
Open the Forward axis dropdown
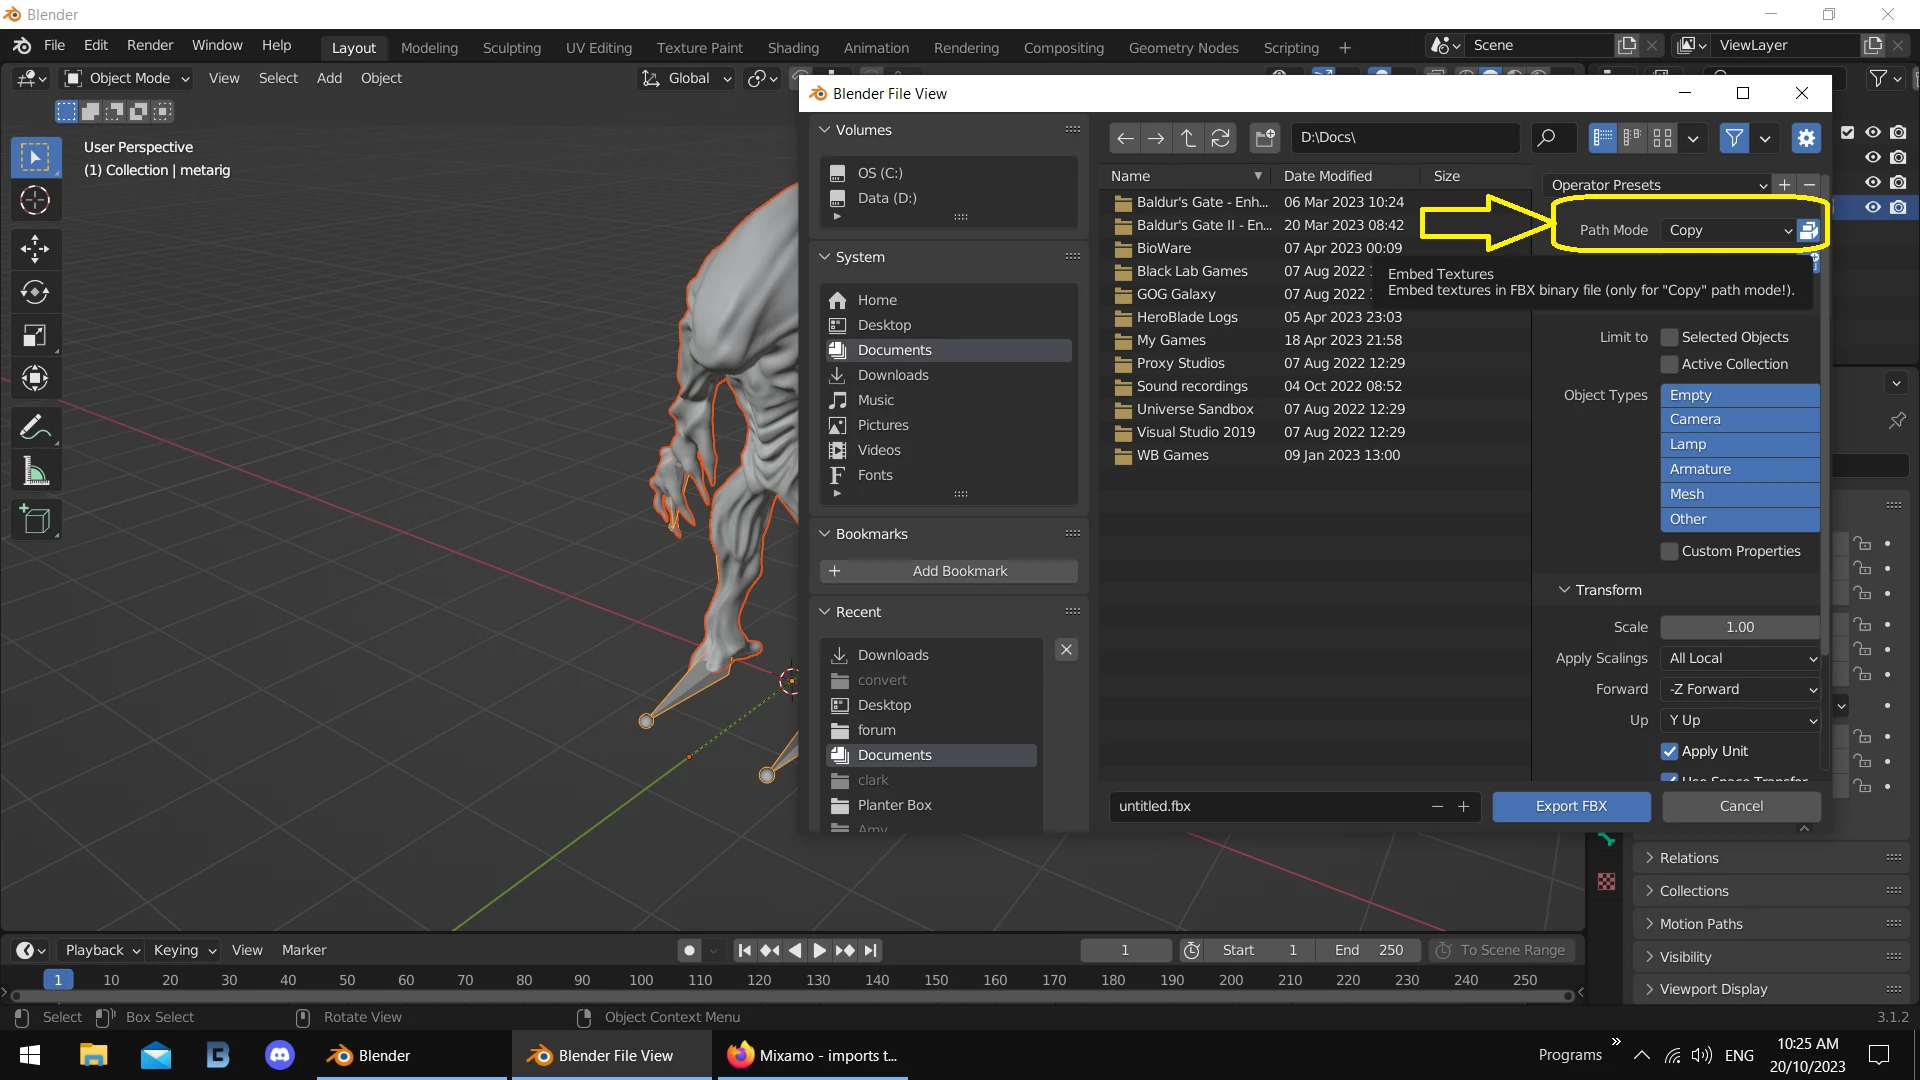tap(1740, 690)
